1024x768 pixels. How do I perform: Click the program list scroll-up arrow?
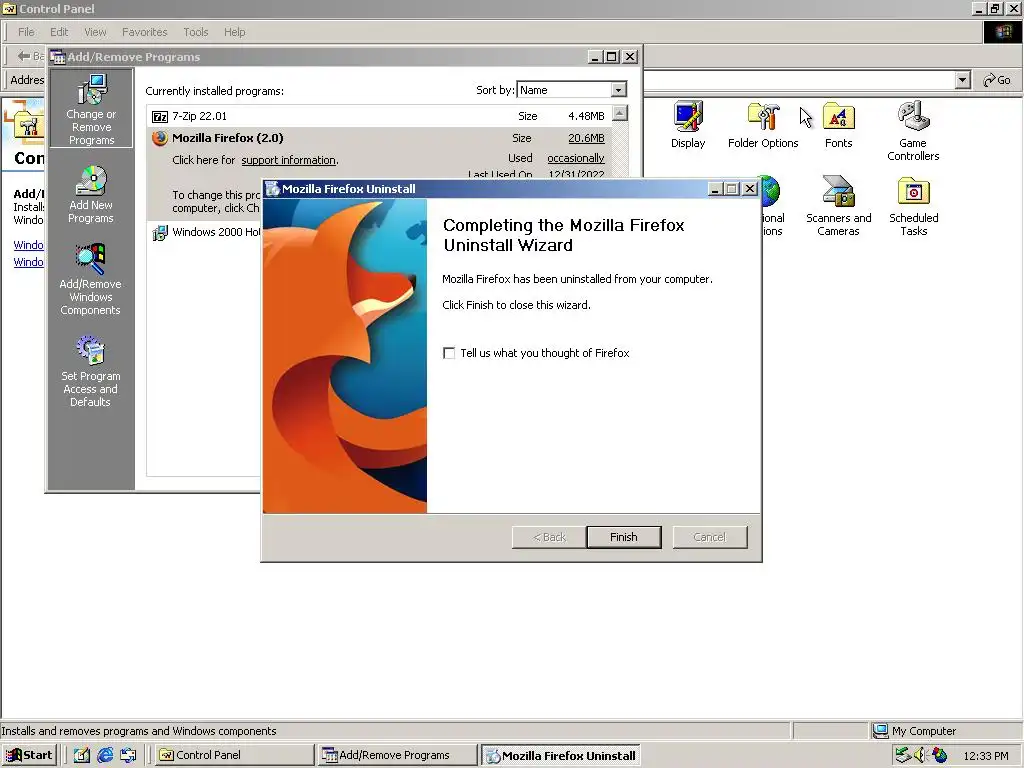[620, 112]
